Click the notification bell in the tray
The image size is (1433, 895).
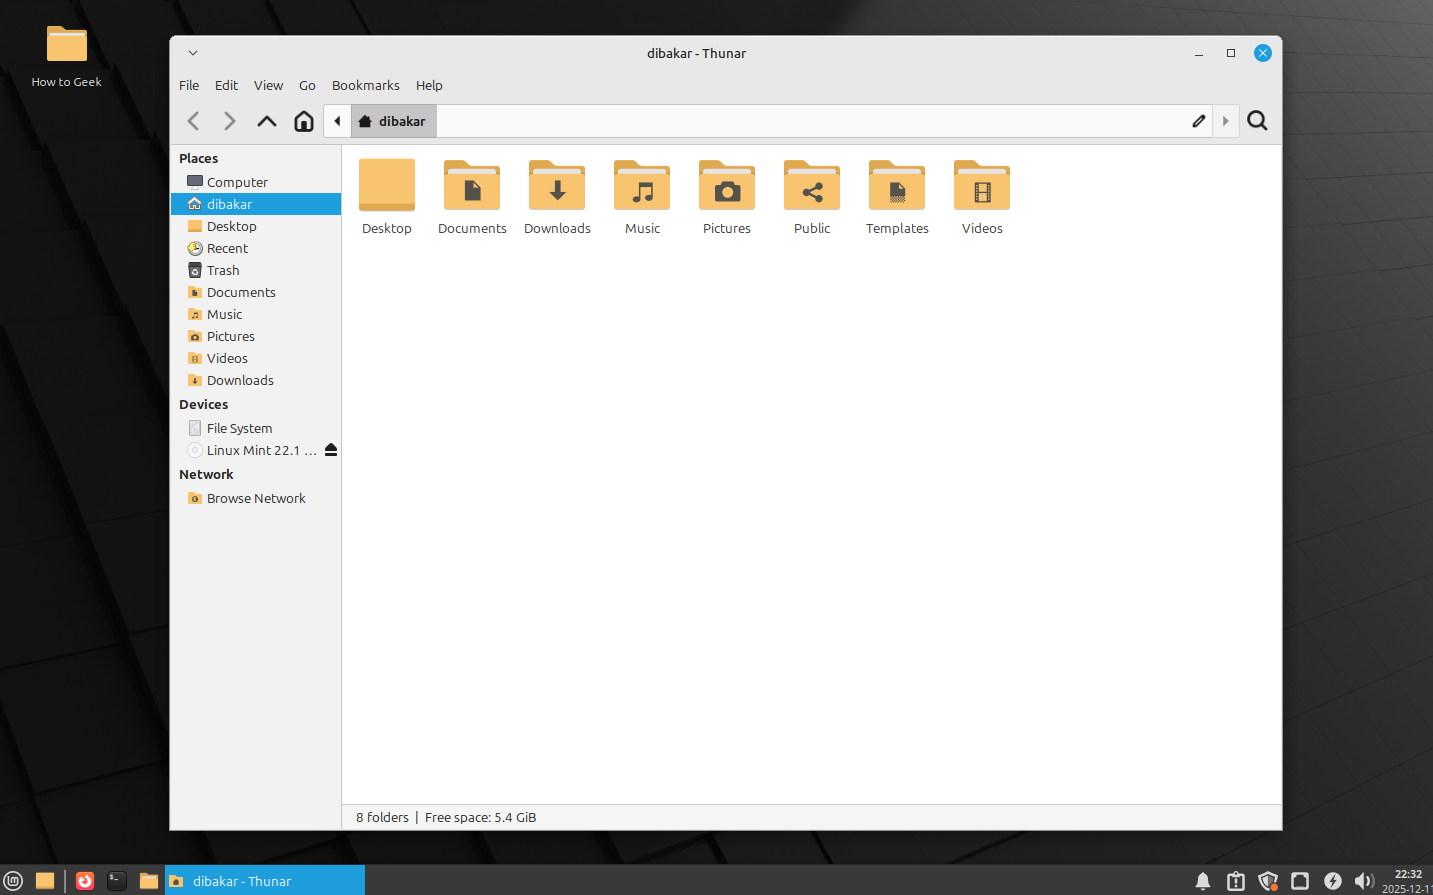point(1202,881)
